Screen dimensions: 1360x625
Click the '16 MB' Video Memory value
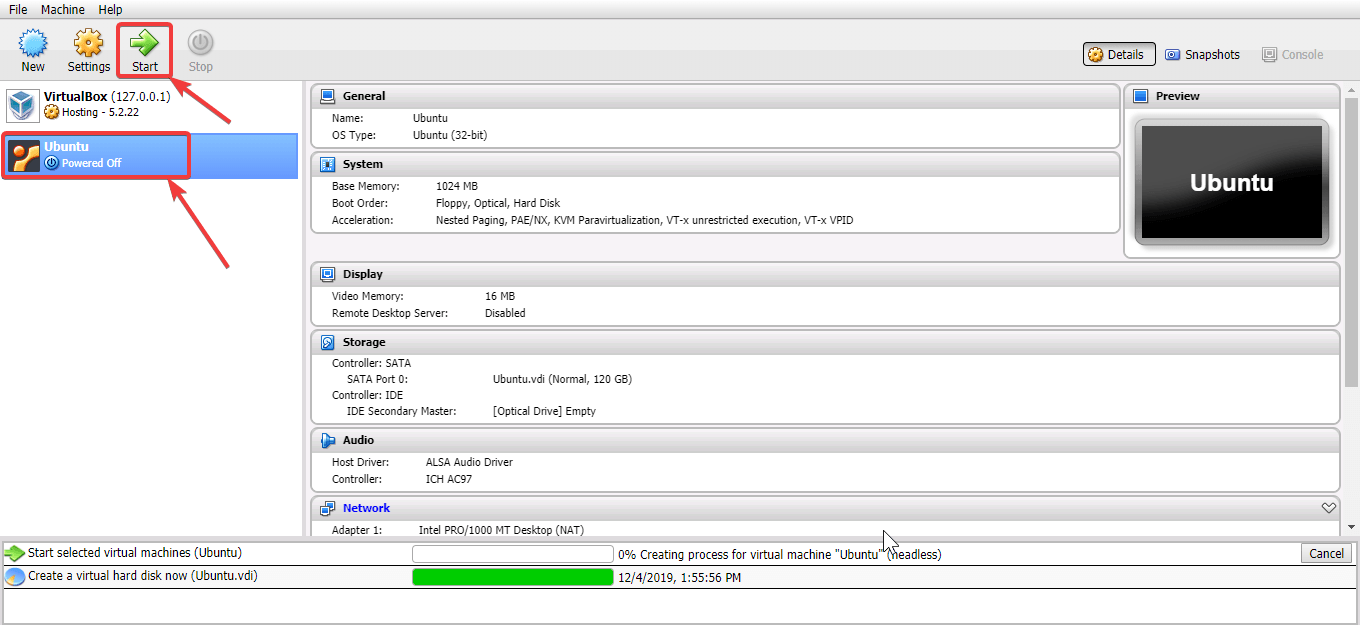coord(500,296)
